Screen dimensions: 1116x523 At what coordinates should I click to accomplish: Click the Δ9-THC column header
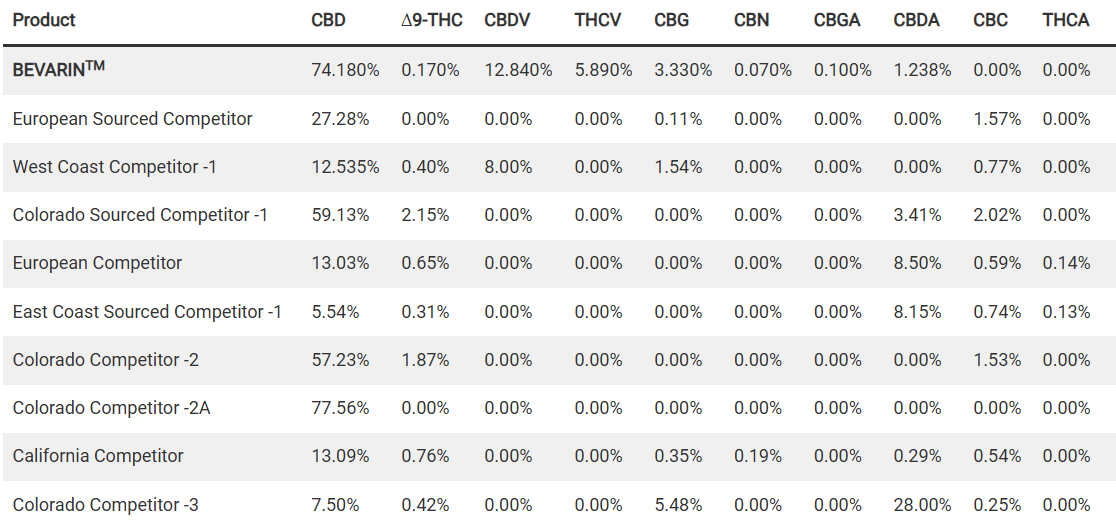click(431, 20)
